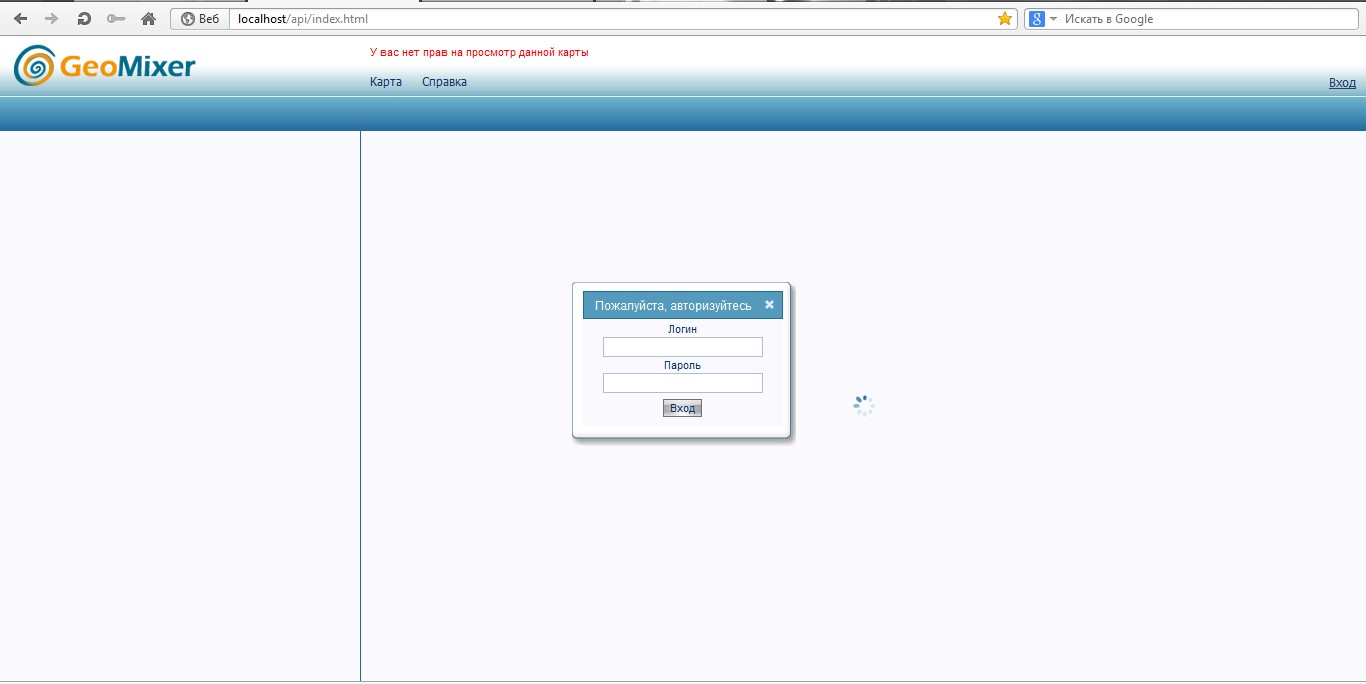Screen dimensions: 1366x684
Task: Open the Карта menu
Action: click(x=386, y=82)
